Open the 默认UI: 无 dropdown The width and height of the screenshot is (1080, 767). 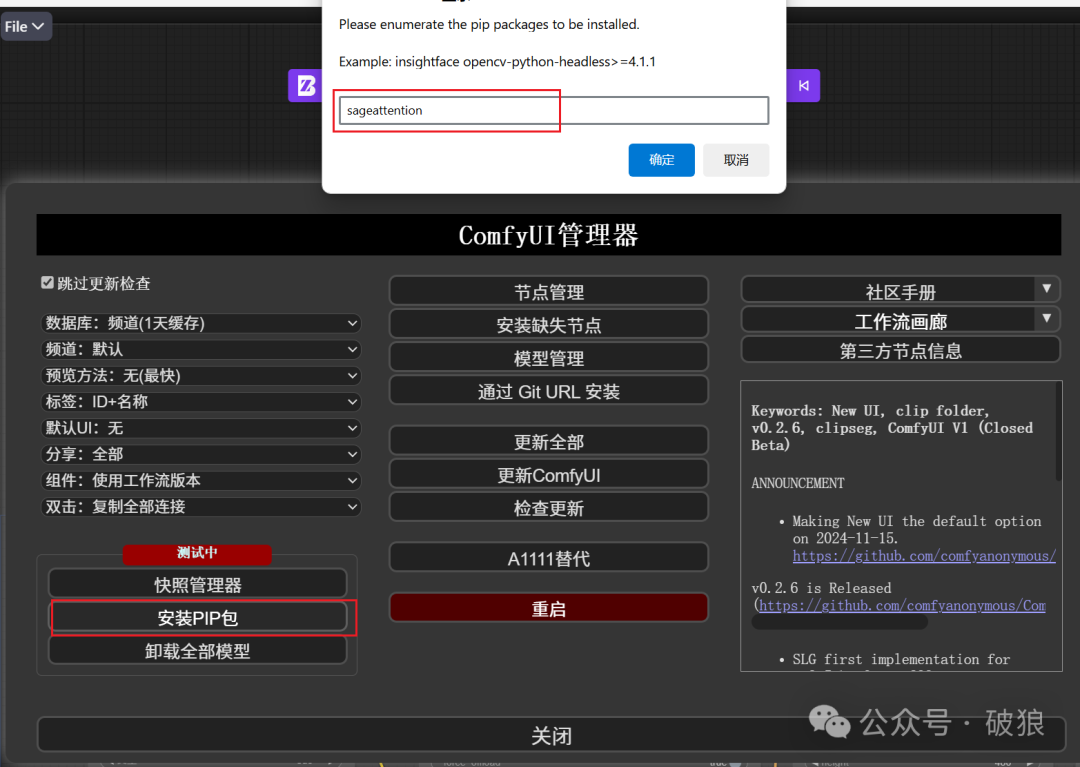pos(201,428)
